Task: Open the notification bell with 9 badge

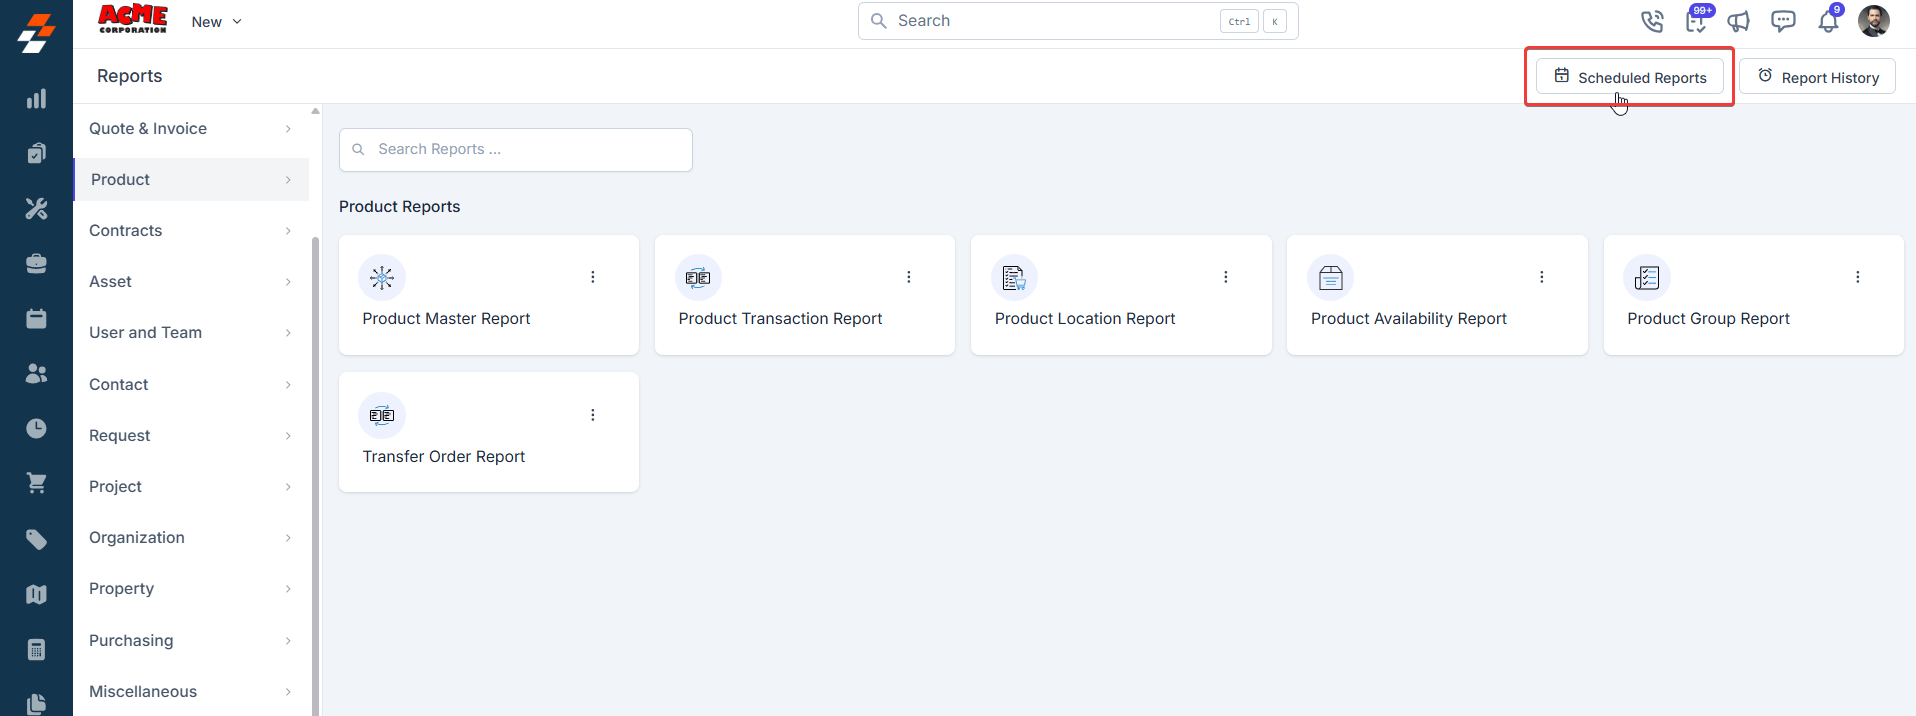Action: click(x=1828, y=20)
